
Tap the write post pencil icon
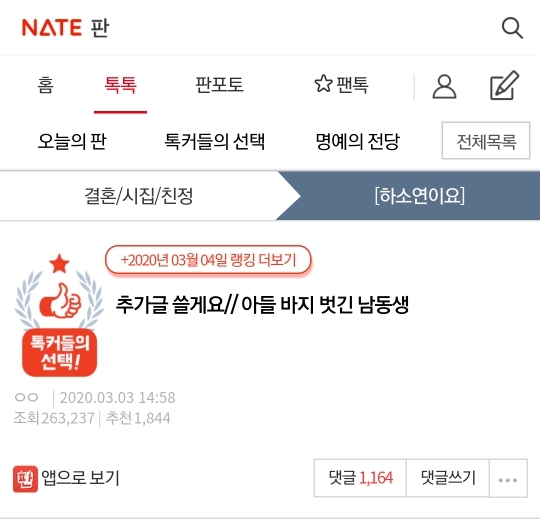pyautogui.click(x=505, y=85)
